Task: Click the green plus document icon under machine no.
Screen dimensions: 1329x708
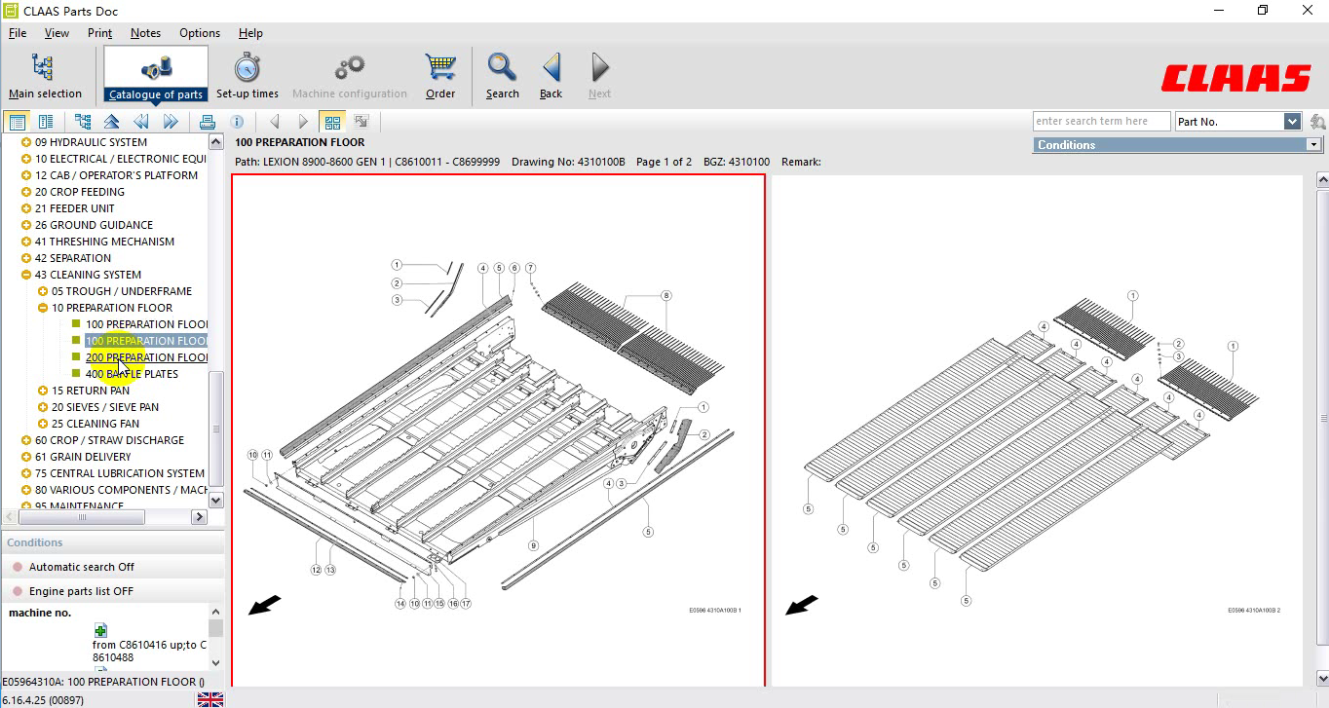Action: [100, 630]
